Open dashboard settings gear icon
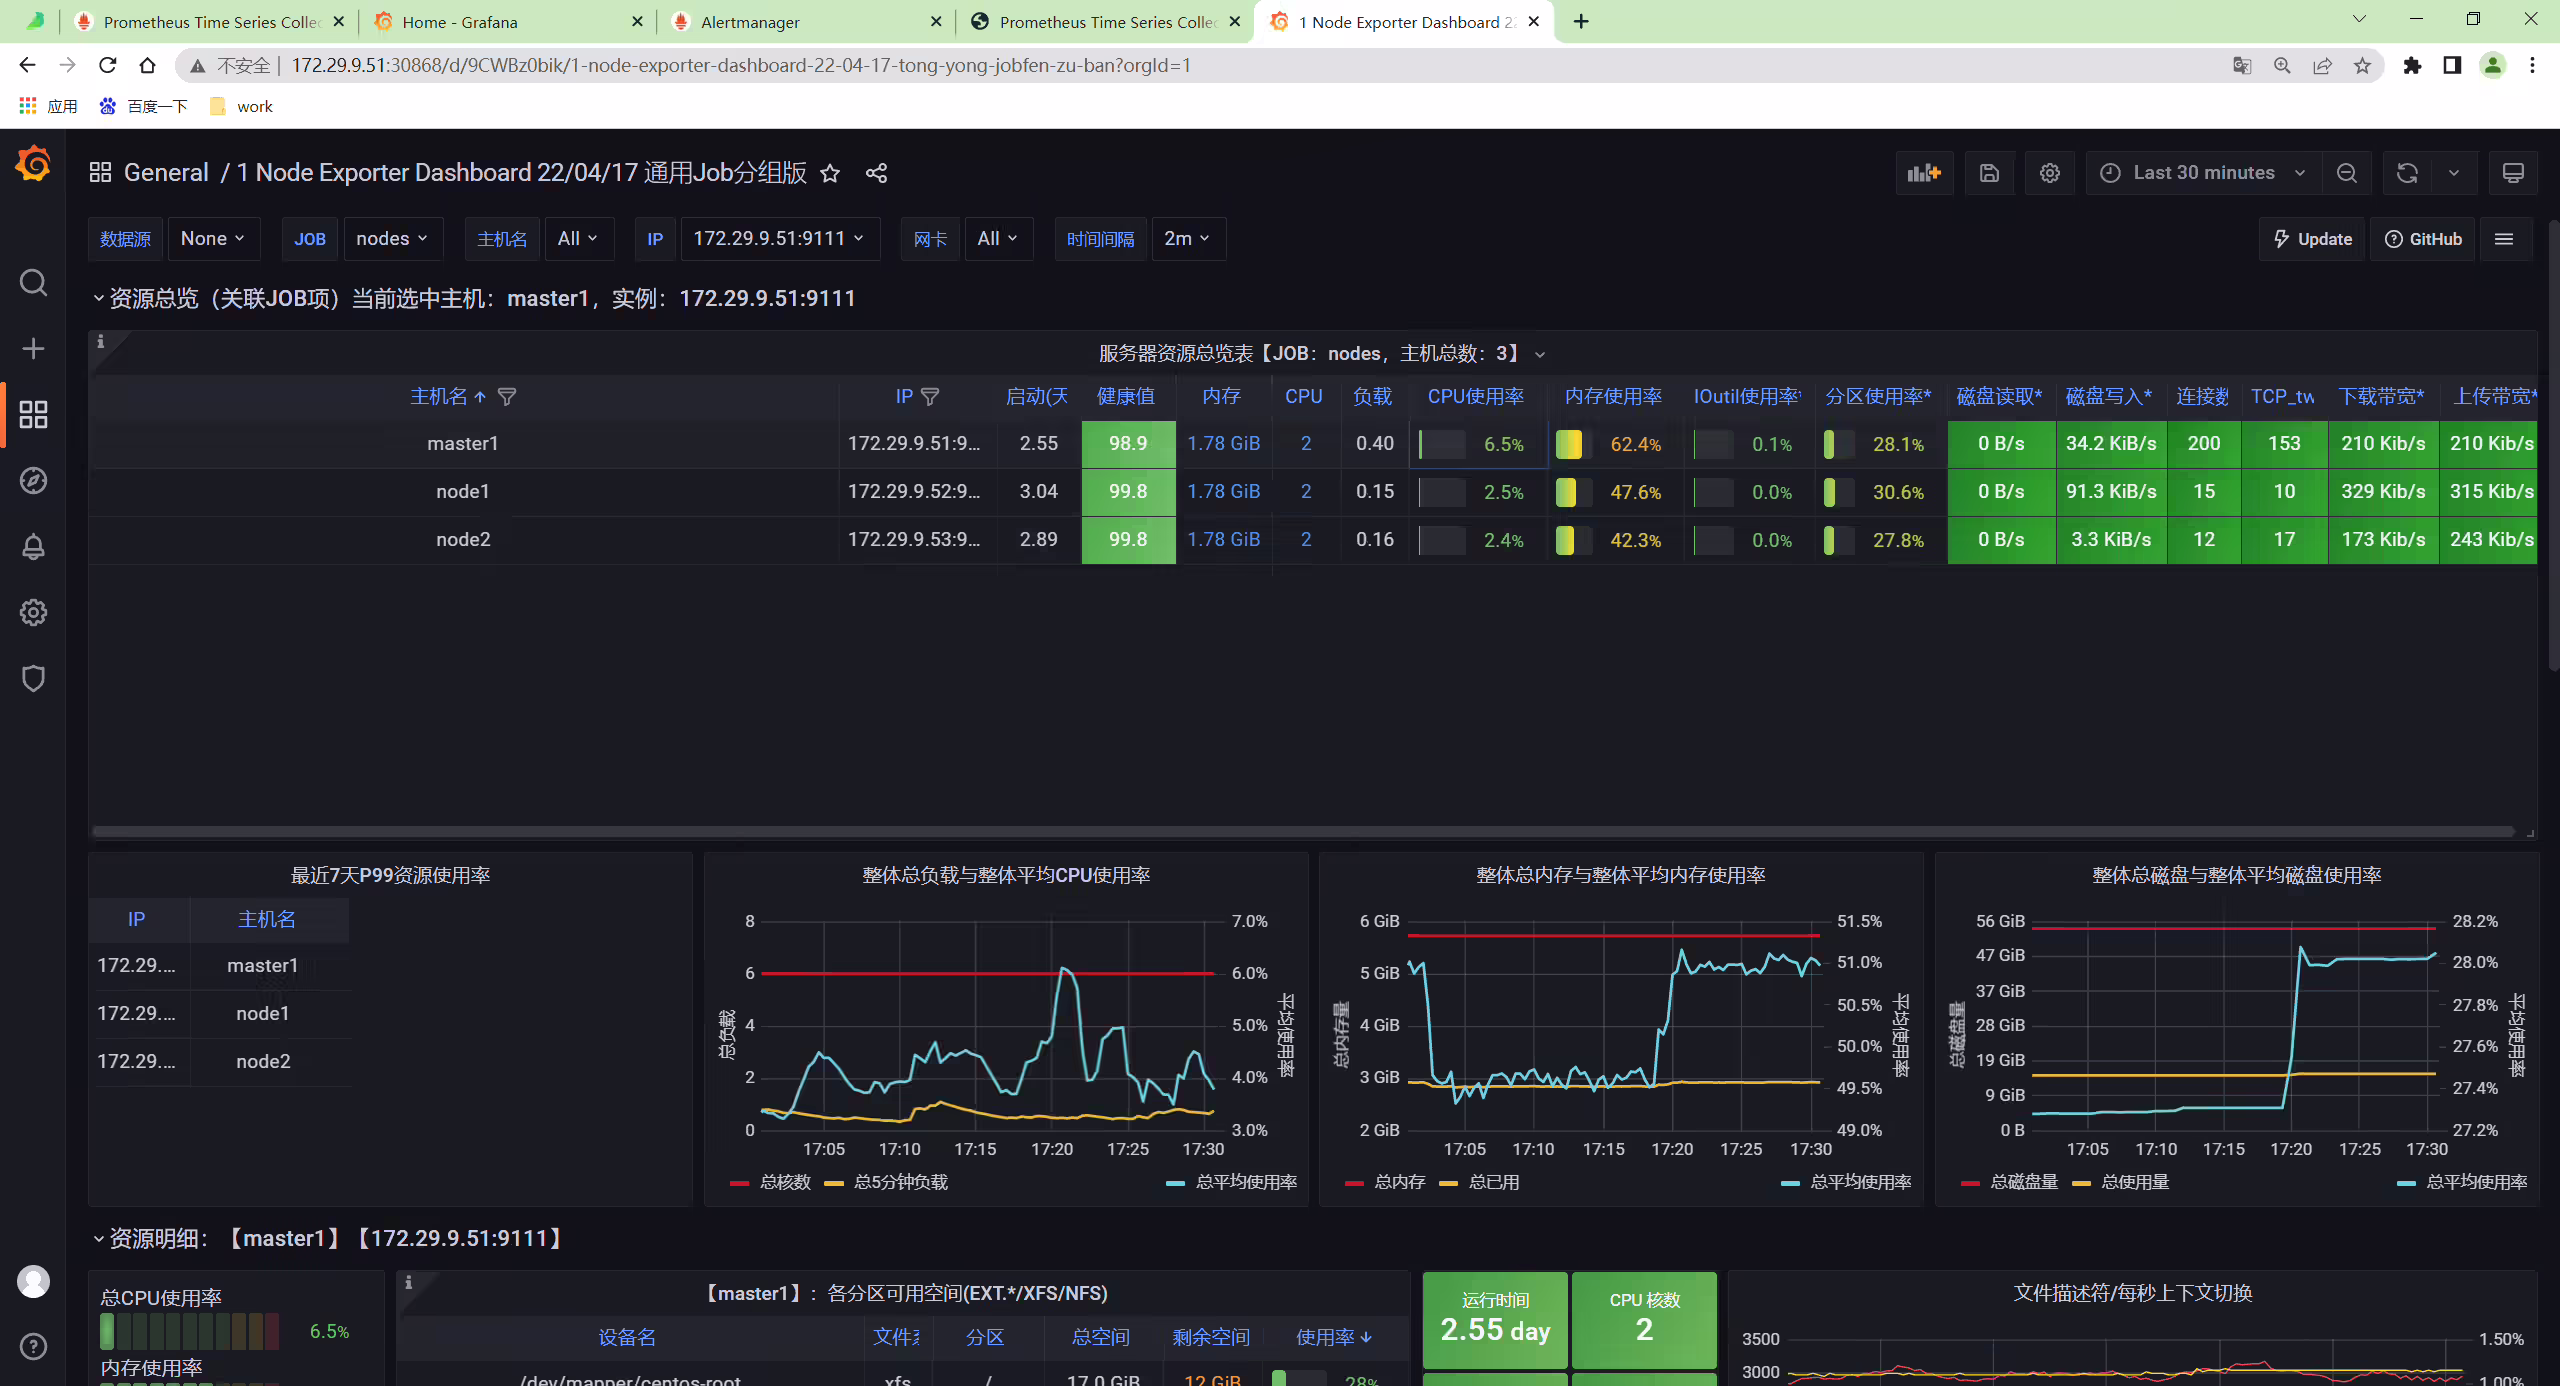The image size is (2560, 1386). (x=2049, y=173)
